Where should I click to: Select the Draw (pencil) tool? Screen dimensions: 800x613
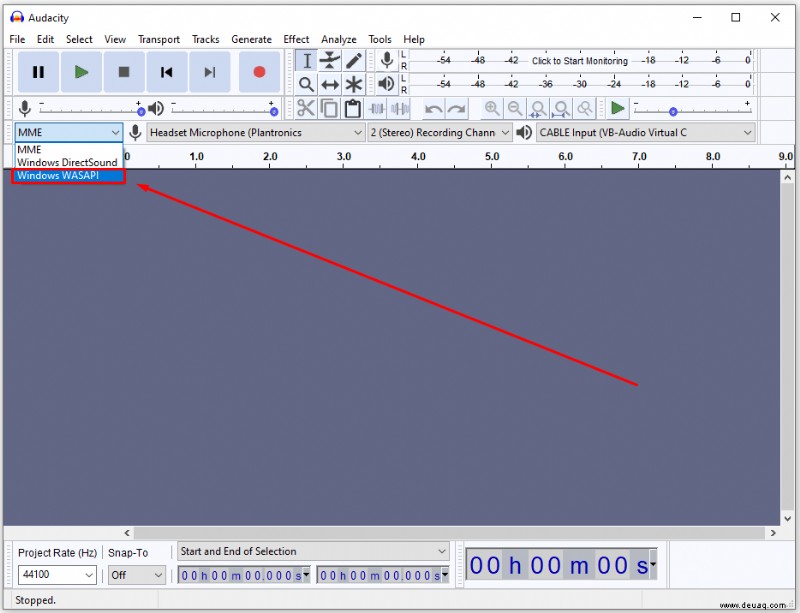point(354,60)
